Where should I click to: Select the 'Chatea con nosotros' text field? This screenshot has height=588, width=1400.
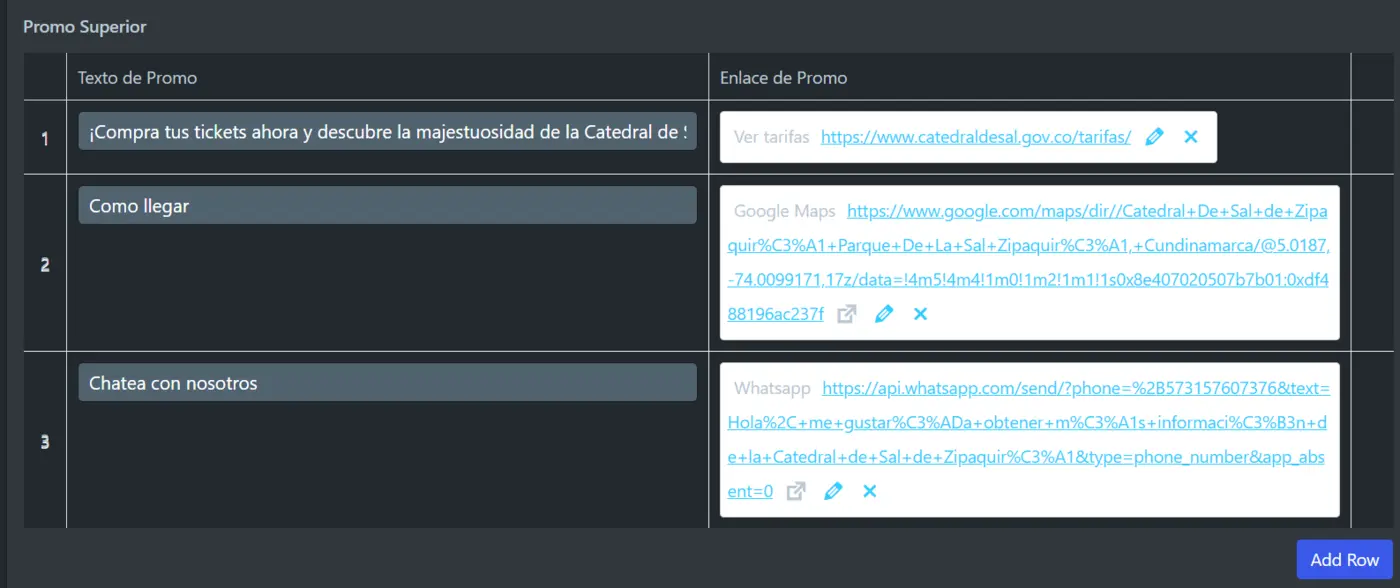click(387, 383)
